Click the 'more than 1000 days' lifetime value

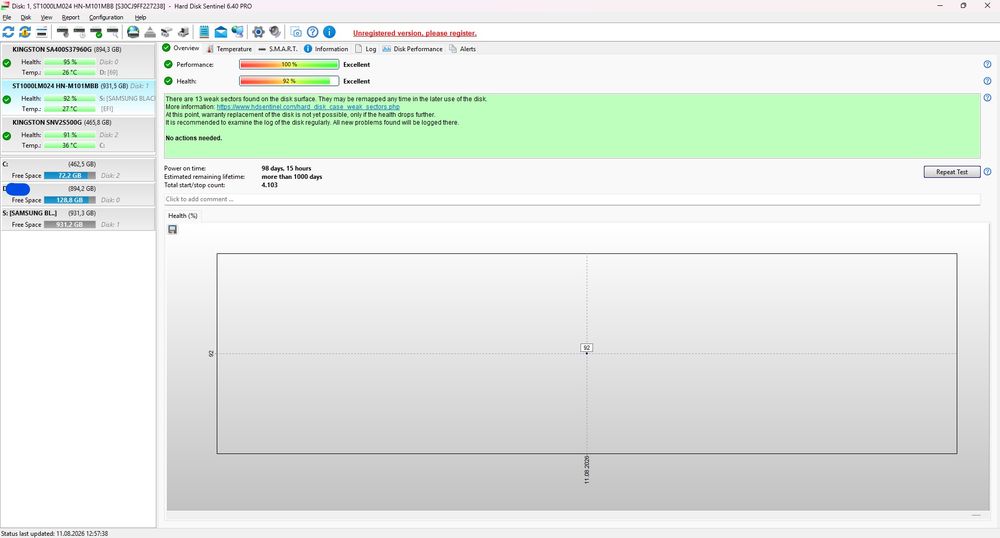[x=291, y=177]
